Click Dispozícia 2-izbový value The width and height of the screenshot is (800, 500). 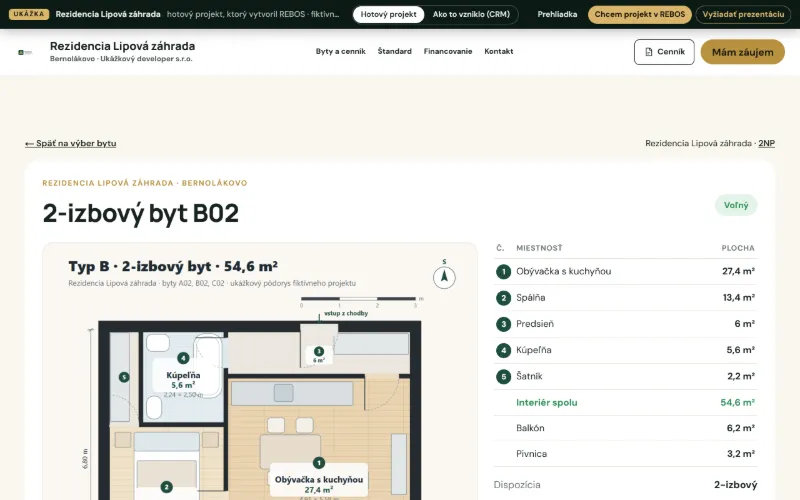[x=735, y=485]
